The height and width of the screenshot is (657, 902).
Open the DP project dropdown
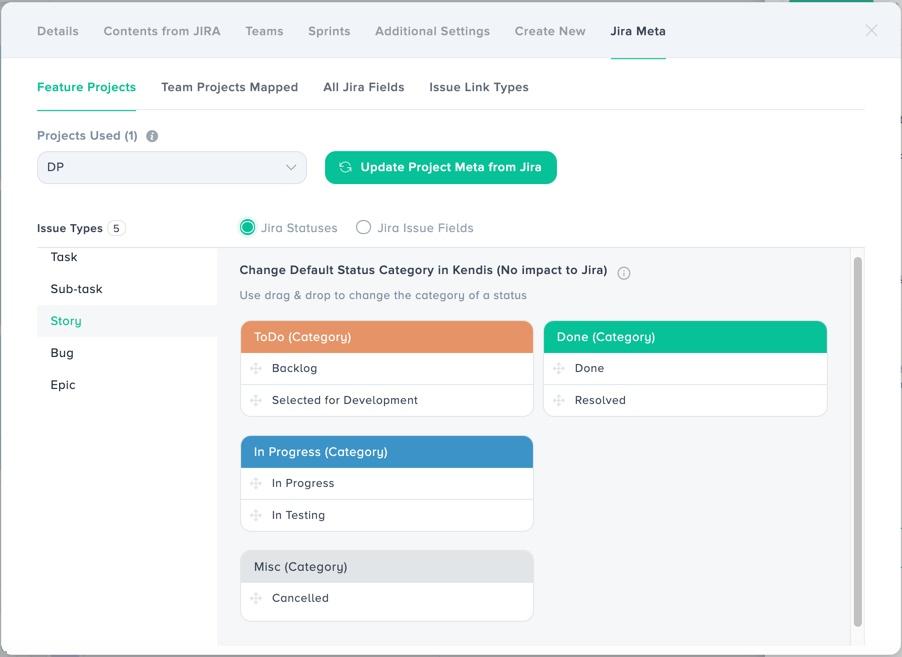pos(171,167)
